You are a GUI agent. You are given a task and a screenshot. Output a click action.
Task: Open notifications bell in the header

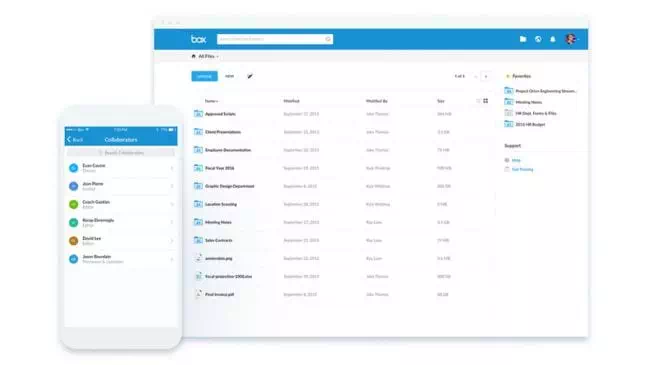(553, 39)
